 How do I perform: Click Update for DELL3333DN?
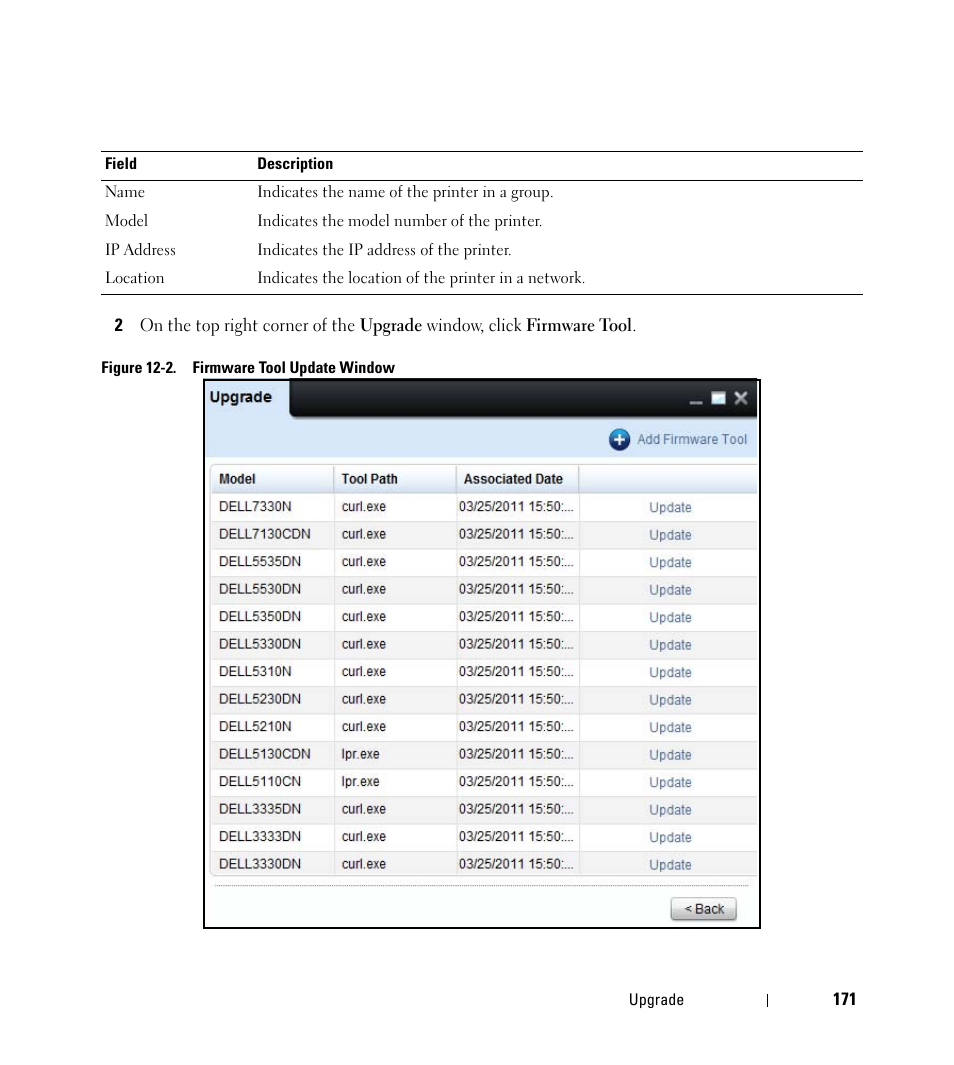tap(669, 837)
